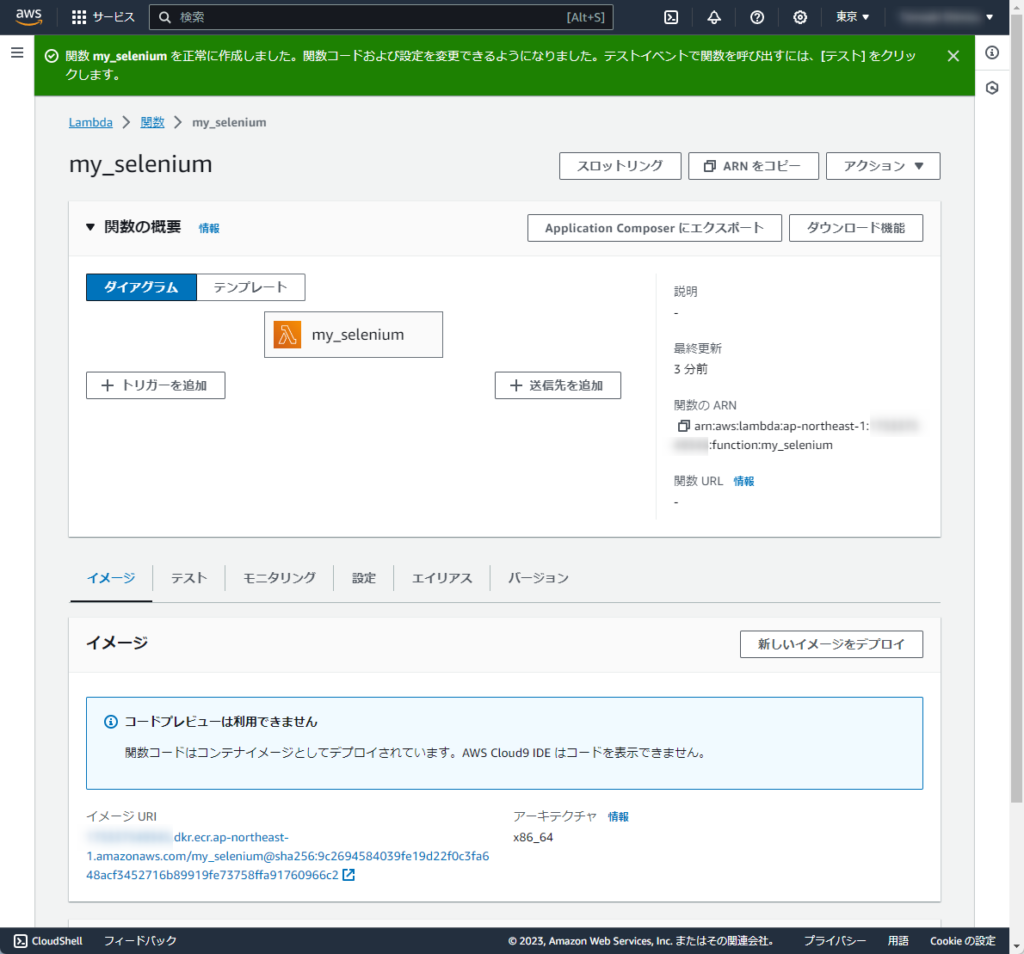Add a destination with 送信先を追加
The width and height of the screenshot is (1024, 954).
558,385
